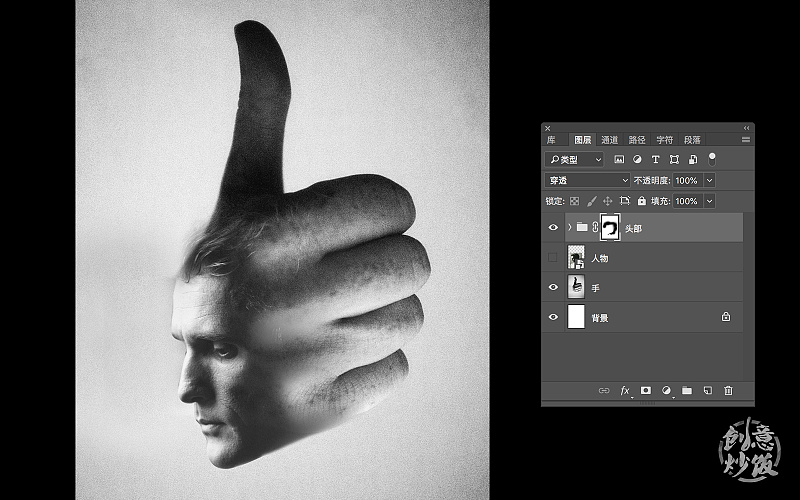Viewport: 800px width, 500px height.
Task: Switch to the 通道 tab
Action: [x=610, y=140]
